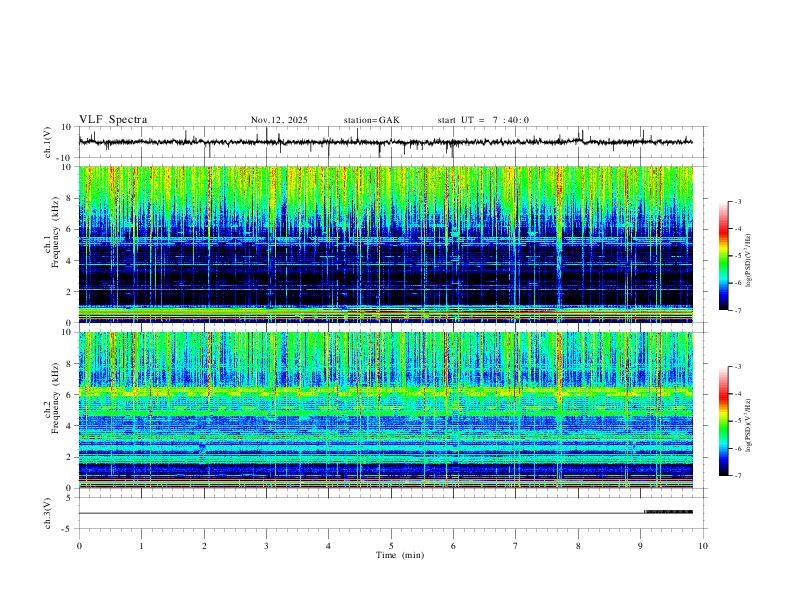792x612 pixels.
Task: Click the ch.1 voltage waveform trace
Action: (x=385, y=142)
